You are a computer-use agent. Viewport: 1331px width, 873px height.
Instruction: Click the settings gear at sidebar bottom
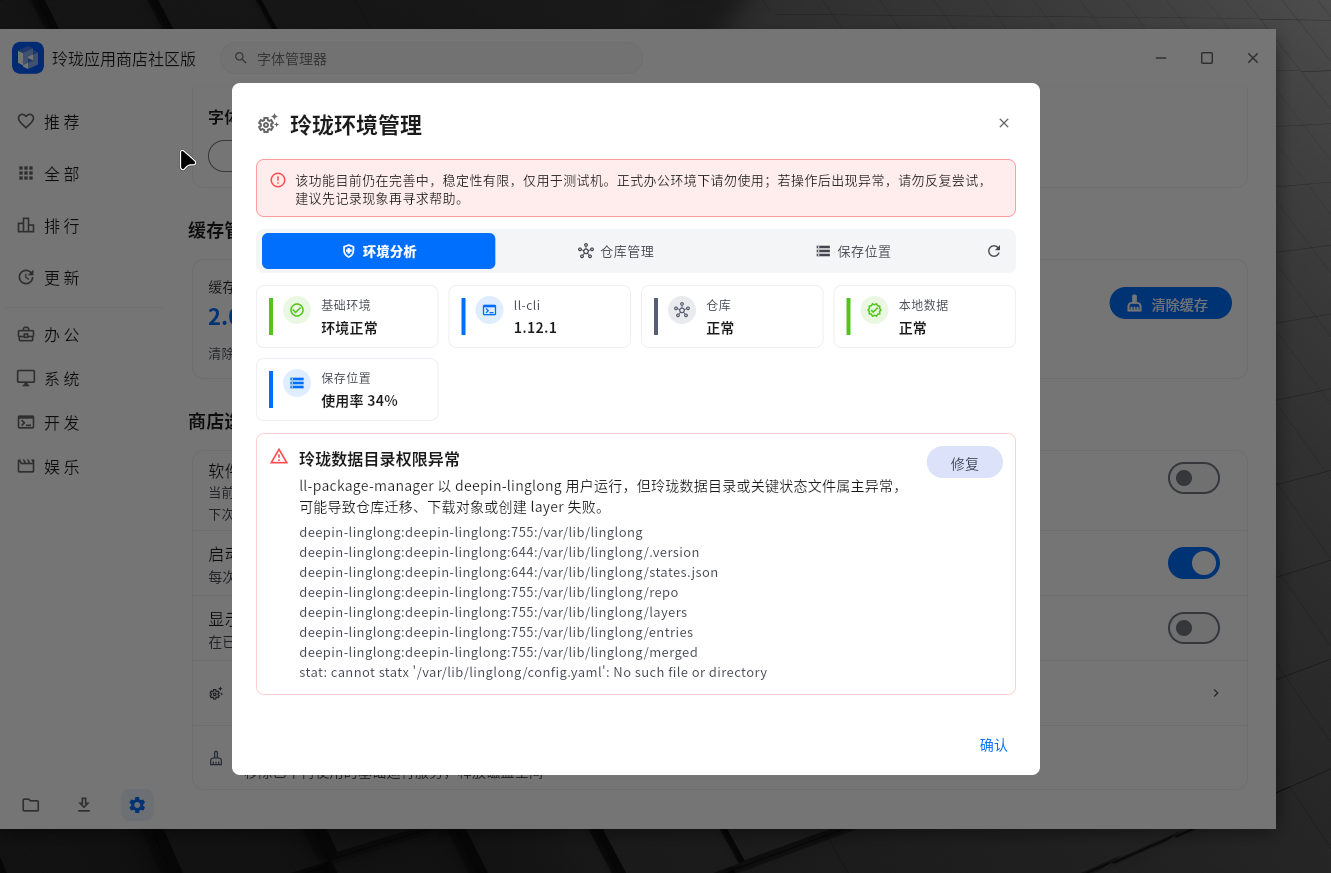click(x=137, y=805)
